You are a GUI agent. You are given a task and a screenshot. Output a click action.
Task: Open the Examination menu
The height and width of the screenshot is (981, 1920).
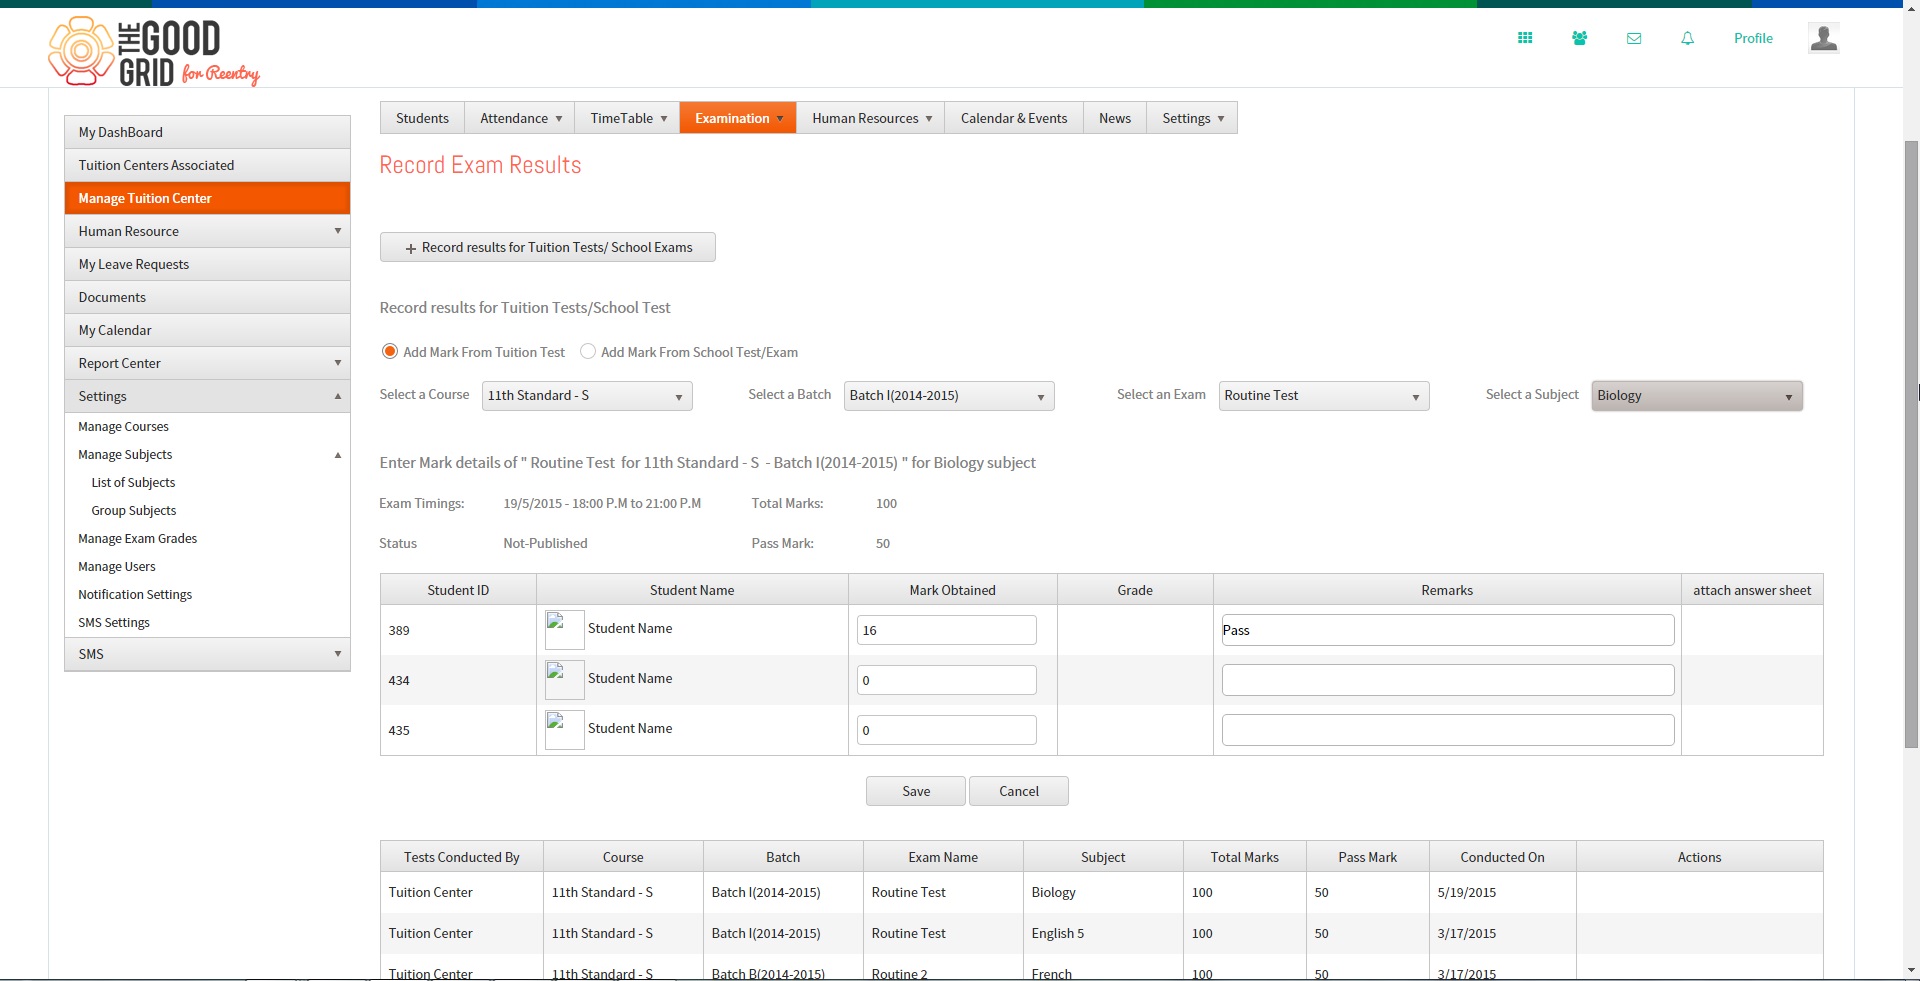click(738, 118)
